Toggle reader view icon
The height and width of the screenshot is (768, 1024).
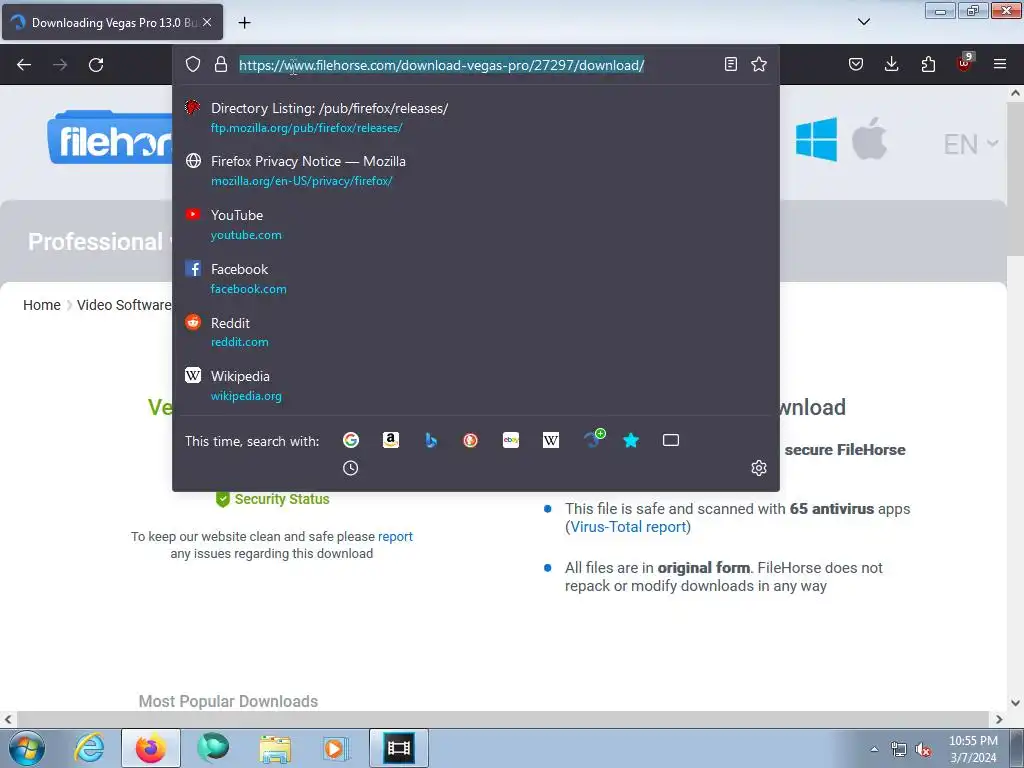click(731, 64)
